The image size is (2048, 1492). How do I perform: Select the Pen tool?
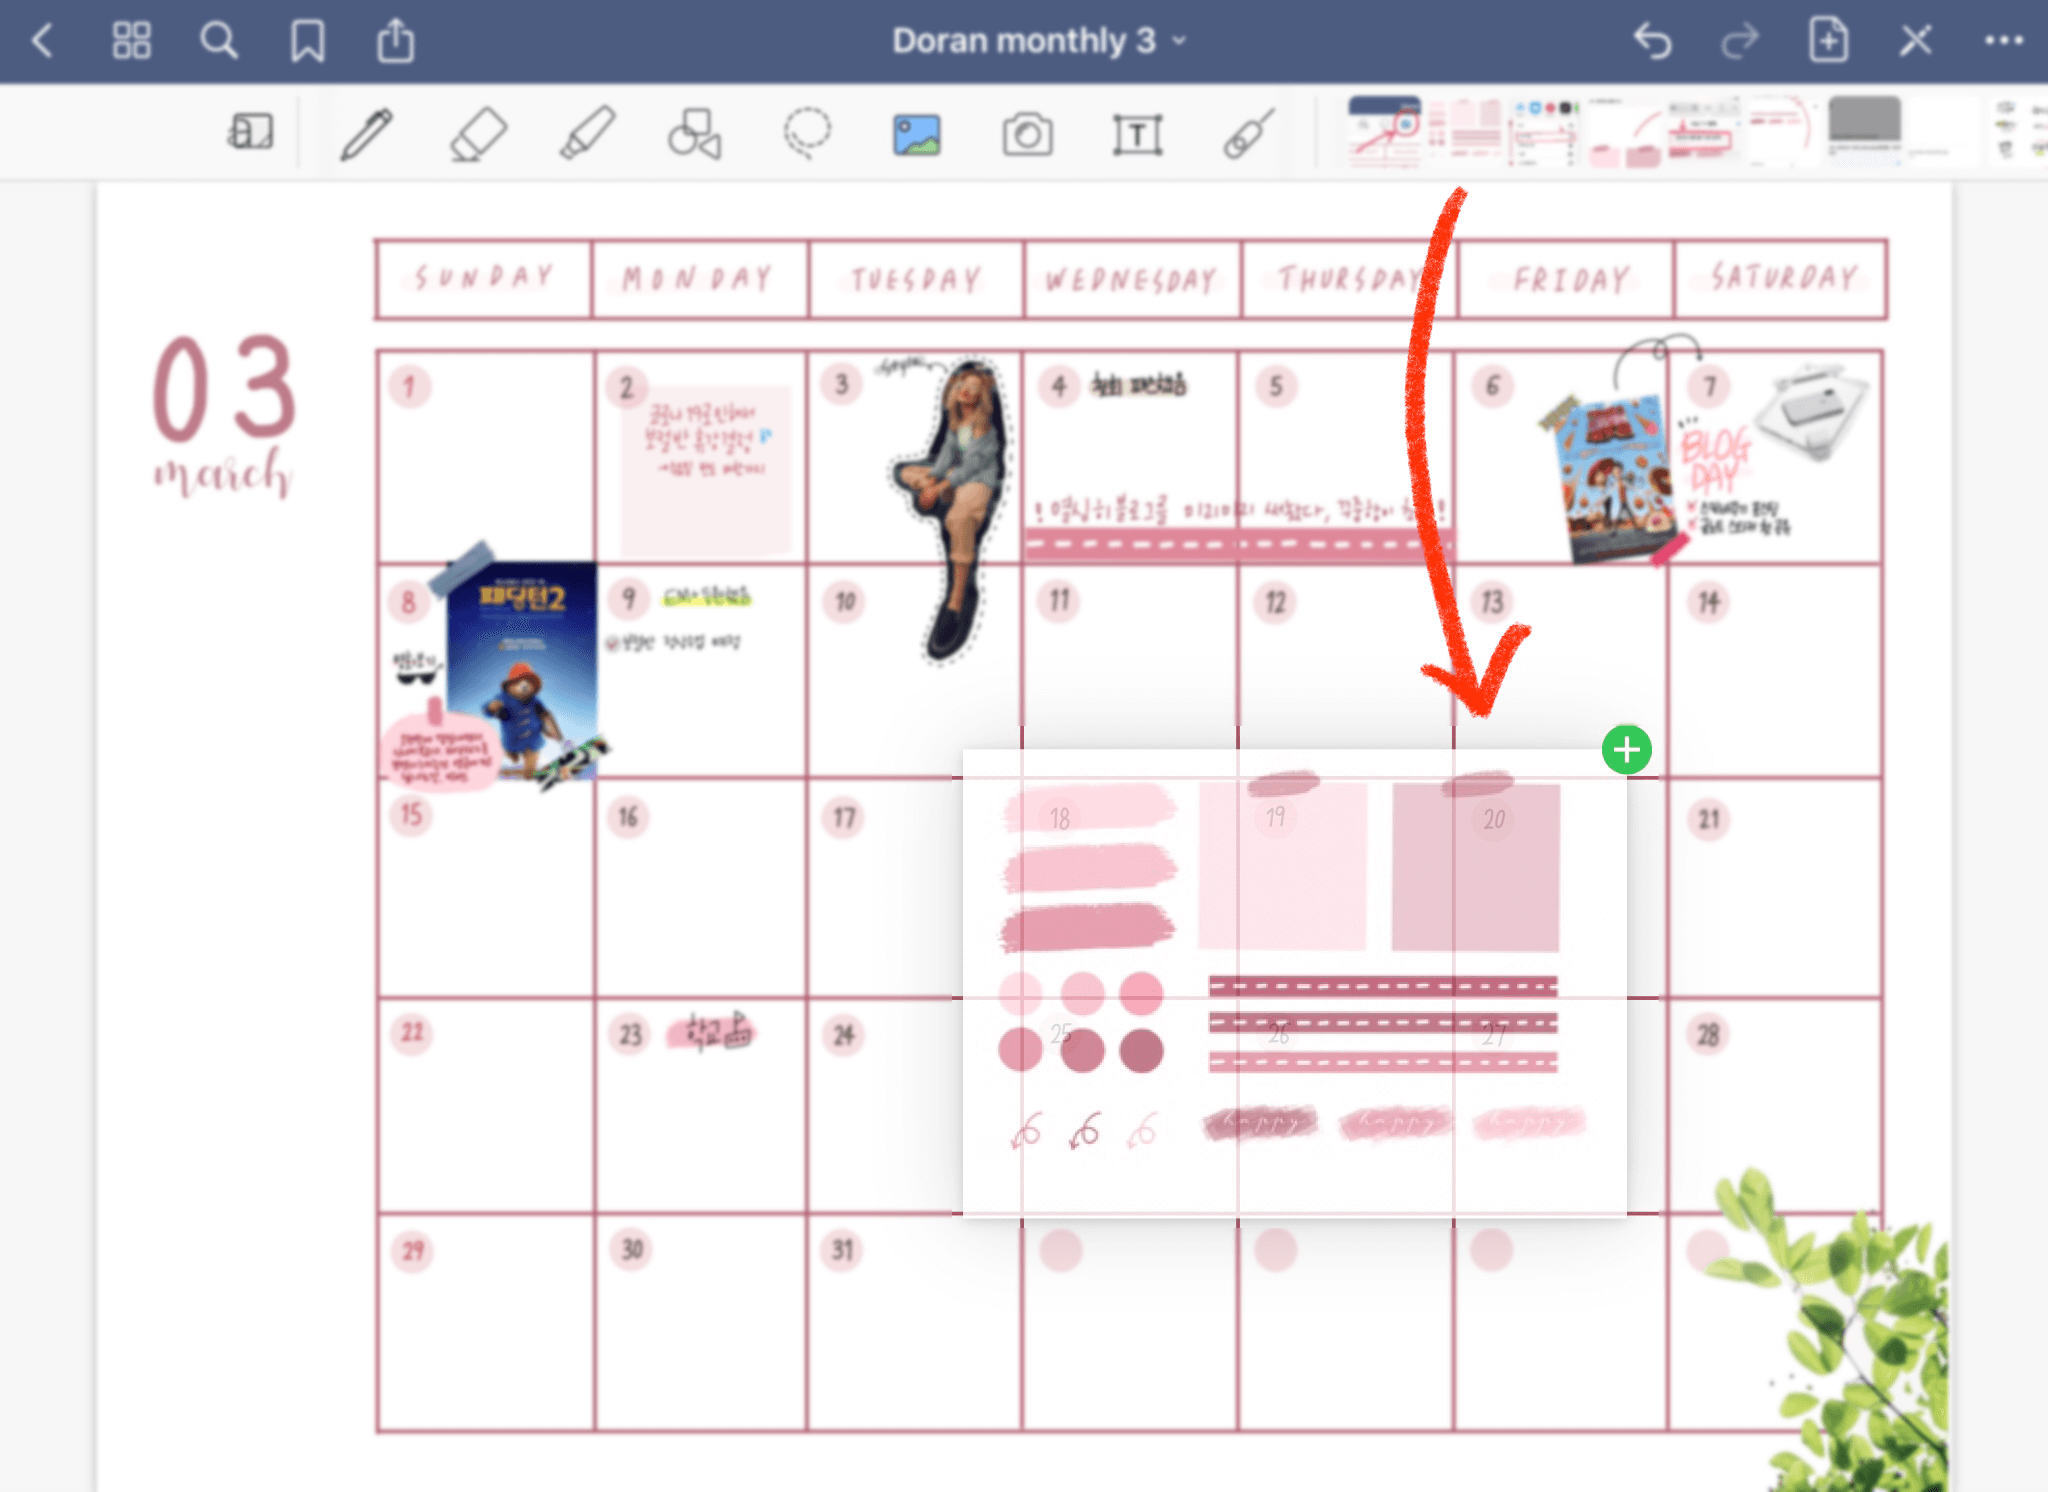tap(366, 134)
